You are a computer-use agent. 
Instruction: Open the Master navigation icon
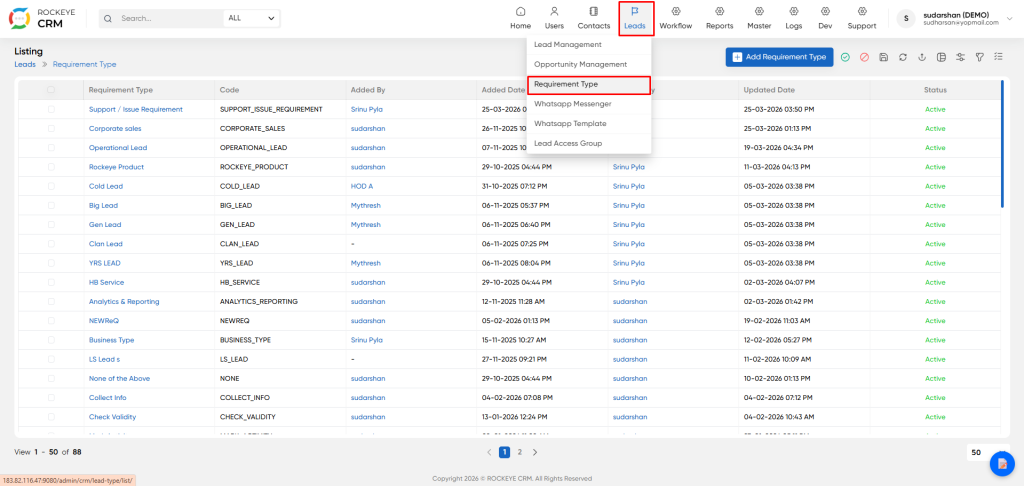[x=760, y=12]
